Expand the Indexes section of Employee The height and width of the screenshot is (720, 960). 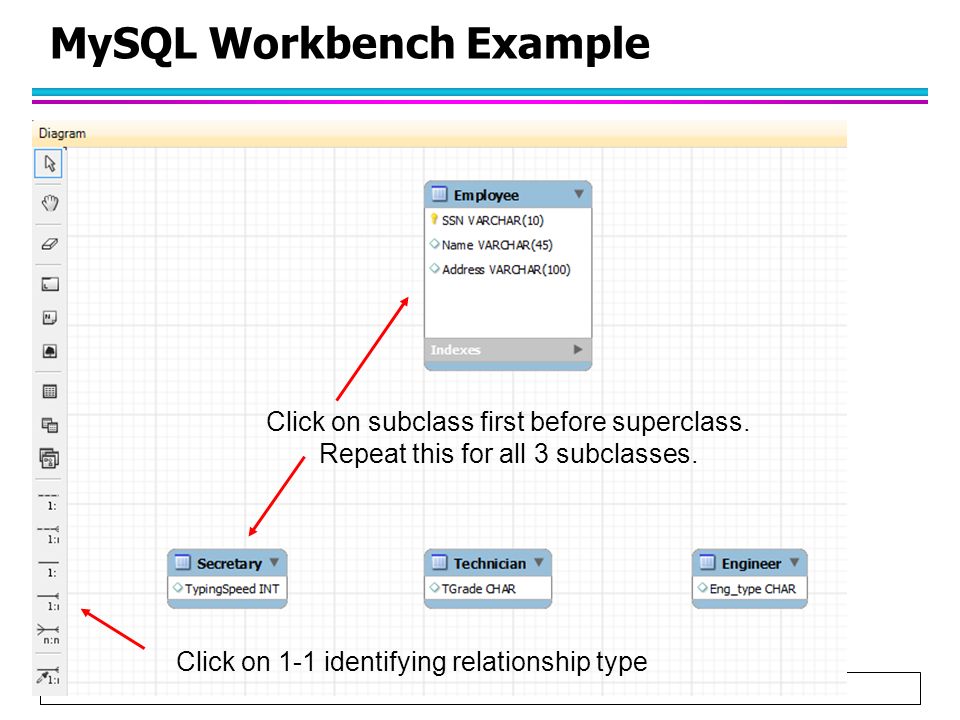click(x=578, y=350)
